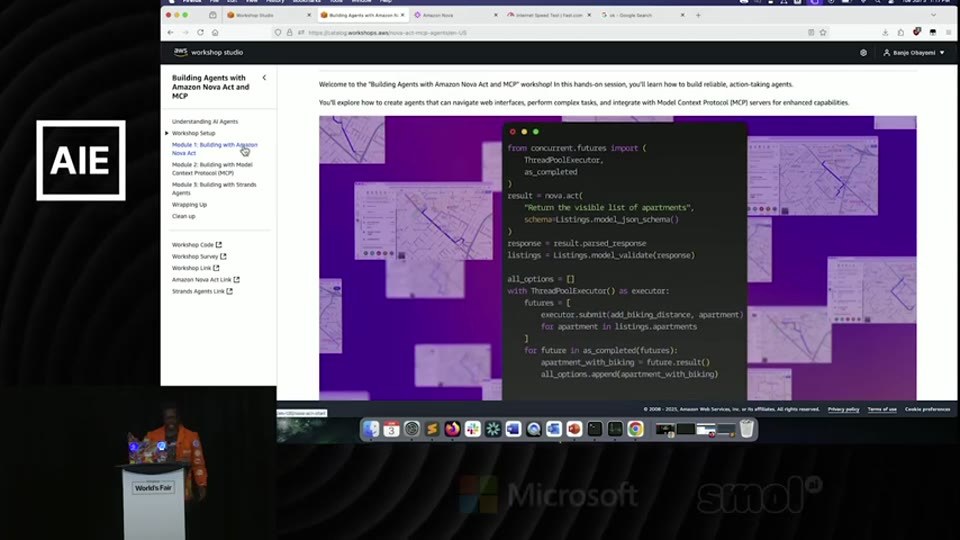Switch to the Amazon Nova tab
This screenshot has height=540, width=960.
click(x=454, y=15)
